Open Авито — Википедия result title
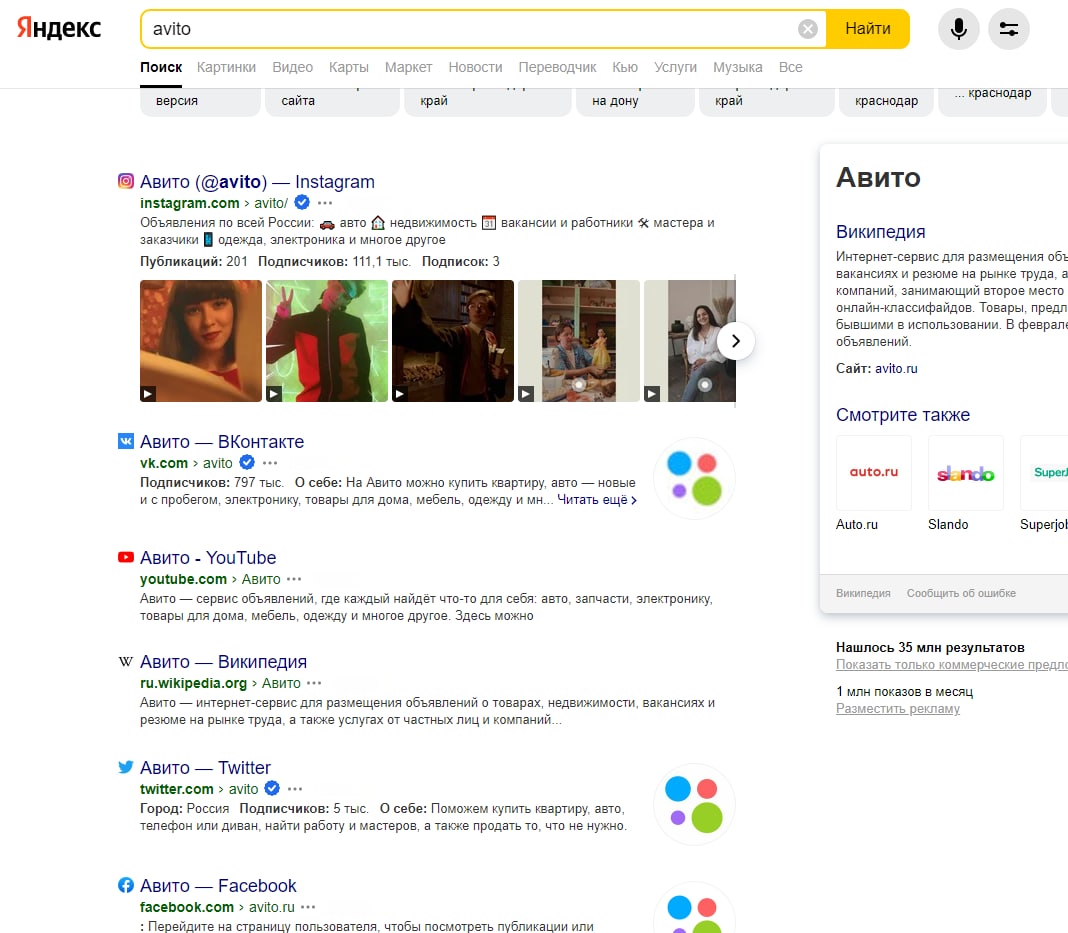1068x933 pixels. click(223, 662)
